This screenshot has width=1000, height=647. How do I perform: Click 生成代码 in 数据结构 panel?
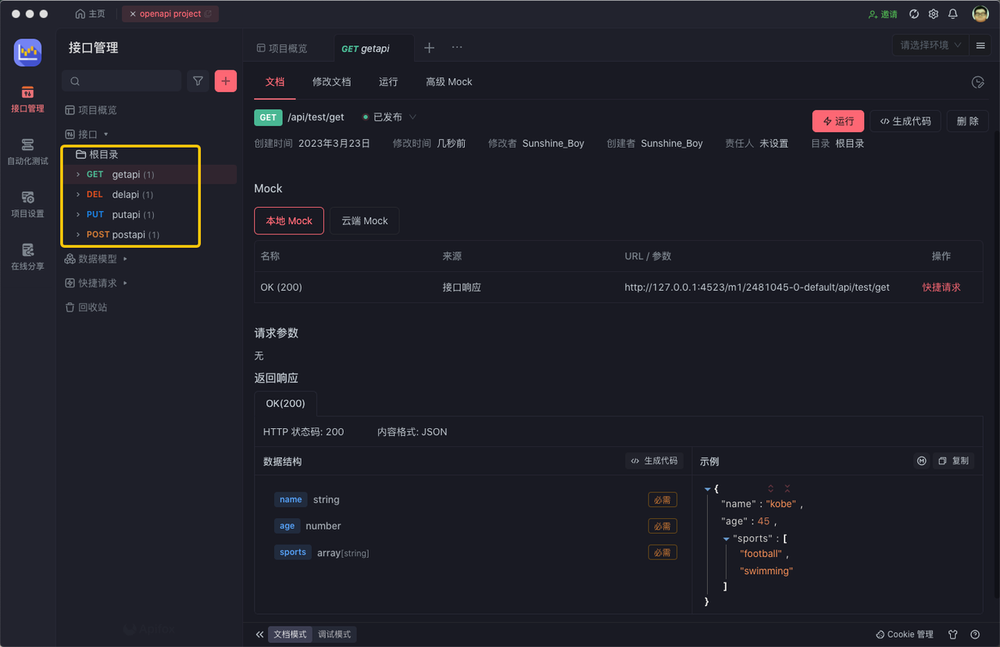point(654,461)
